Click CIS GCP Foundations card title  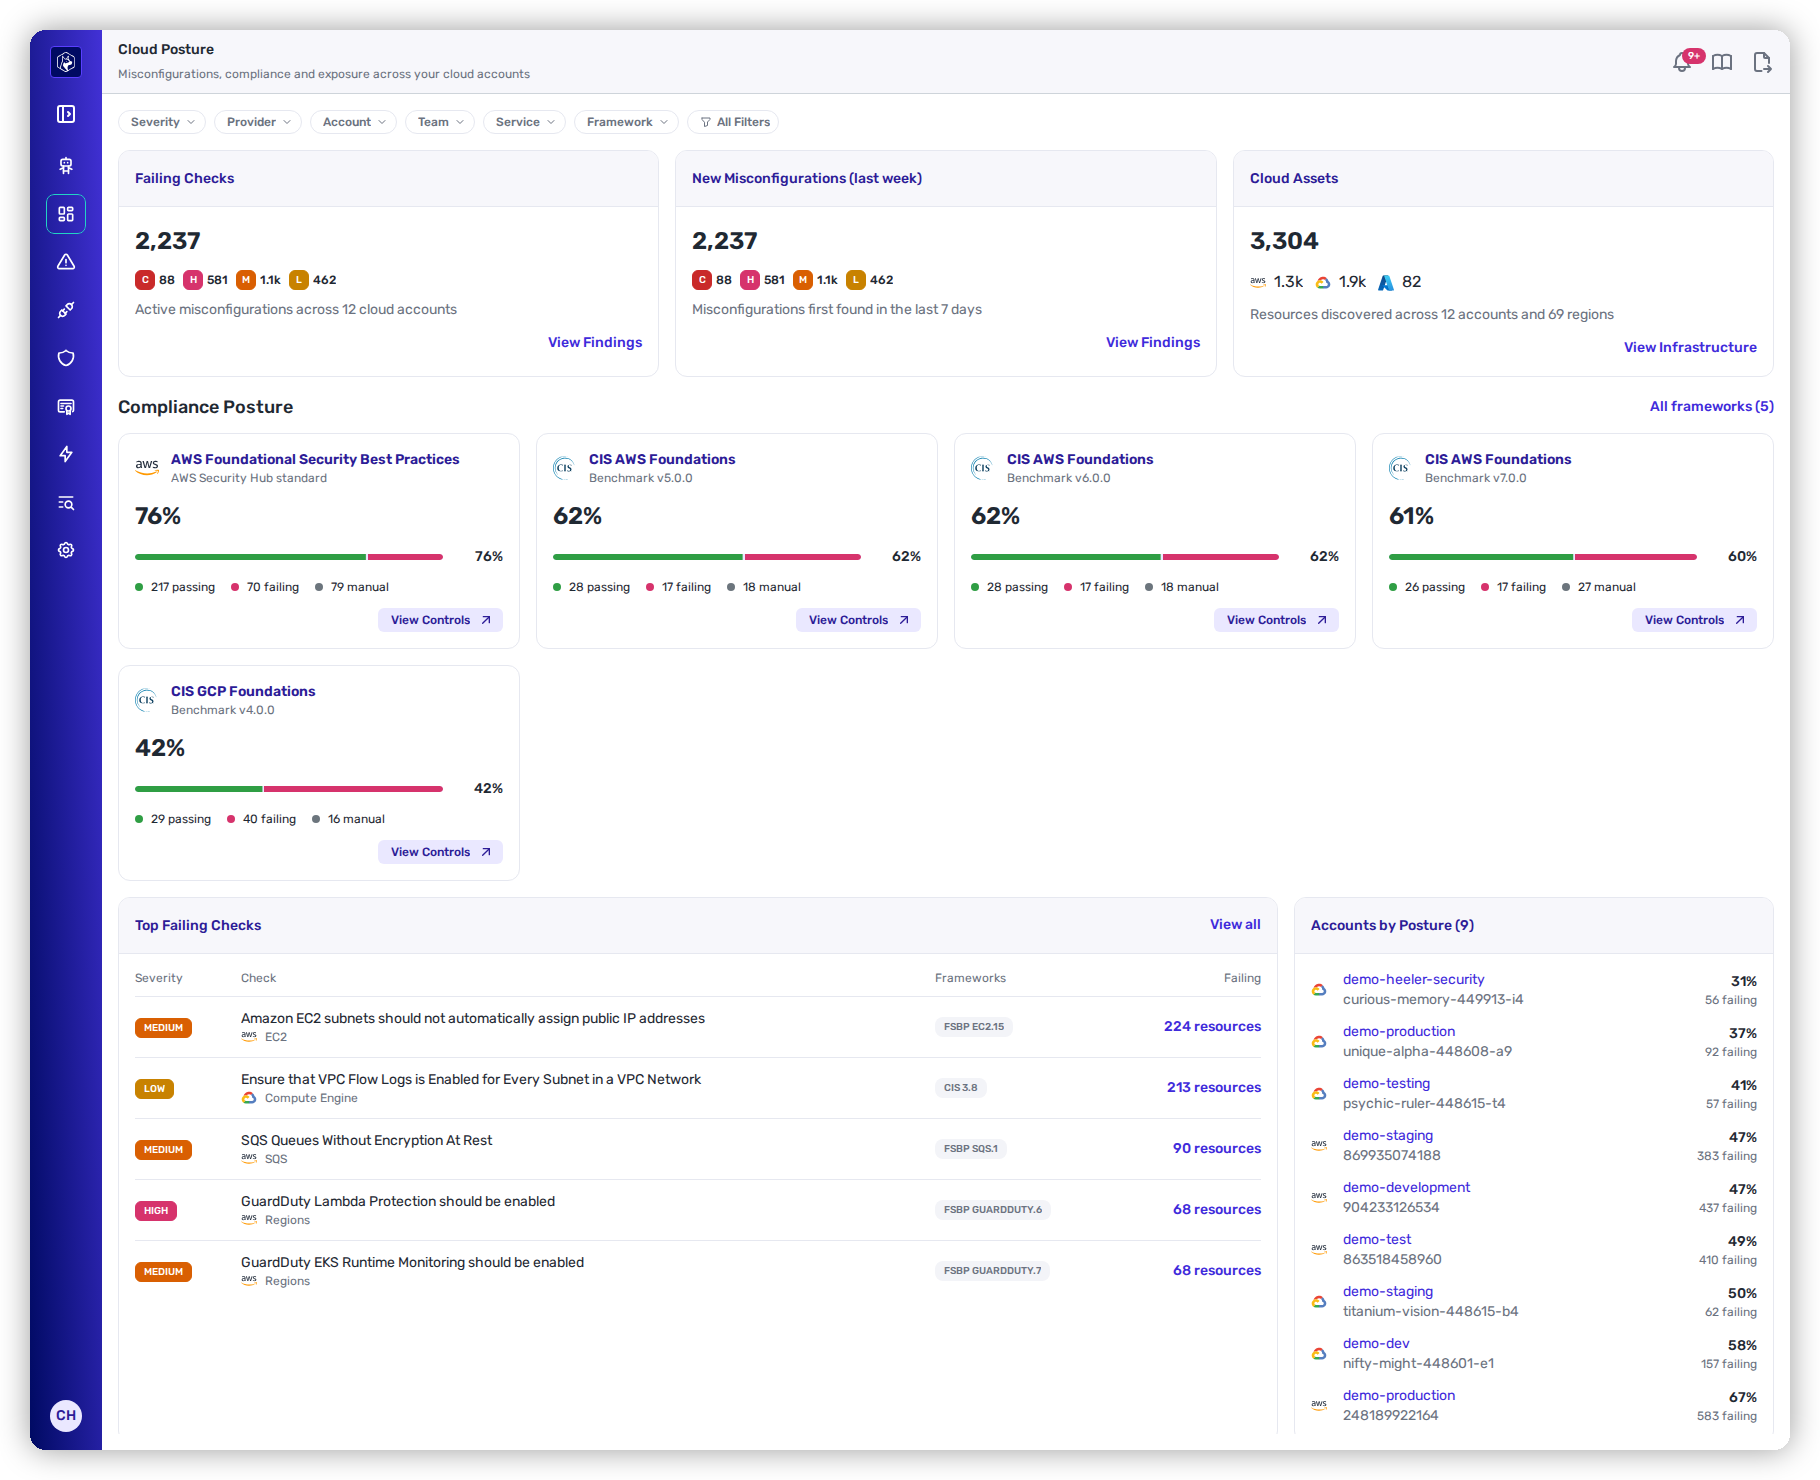pyautogui.click(x=243, y=691)
